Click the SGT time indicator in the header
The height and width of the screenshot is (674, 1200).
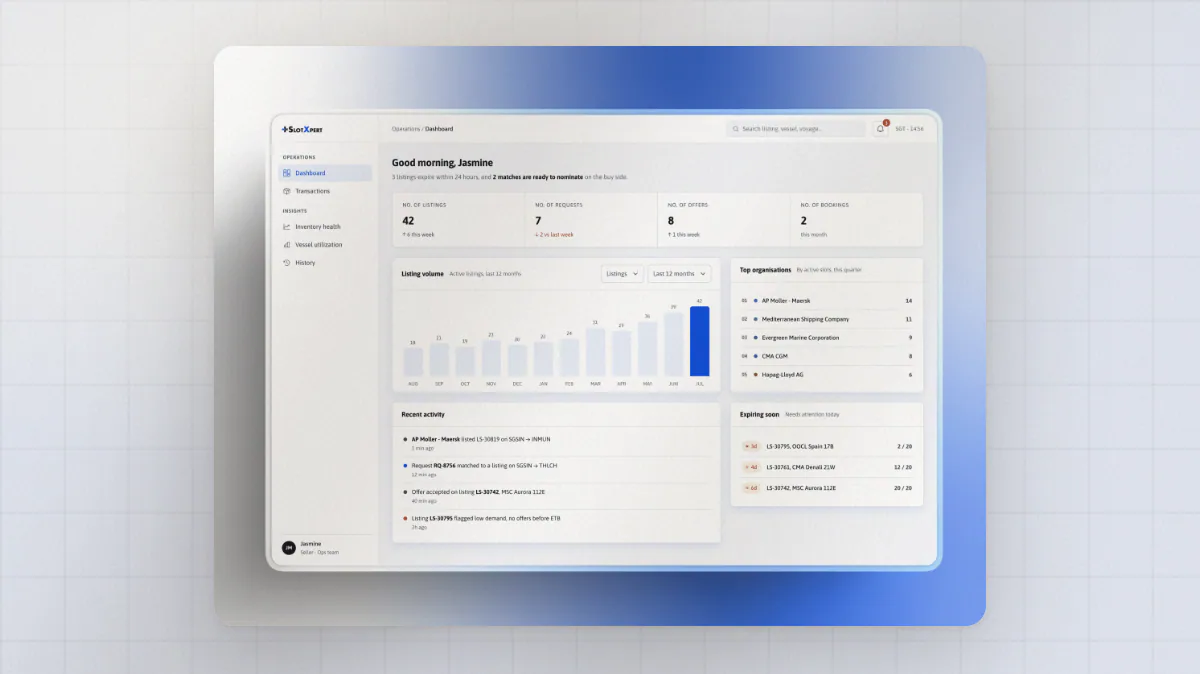[909, 129]
